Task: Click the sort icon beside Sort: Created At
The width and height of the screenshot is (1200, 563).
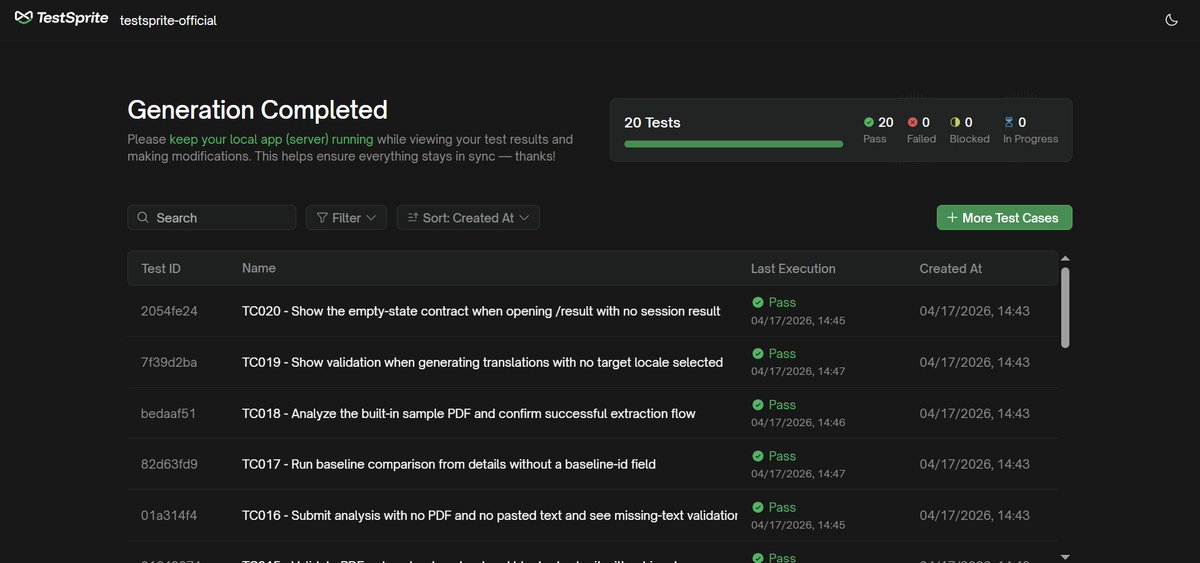Action: (413, 217)
